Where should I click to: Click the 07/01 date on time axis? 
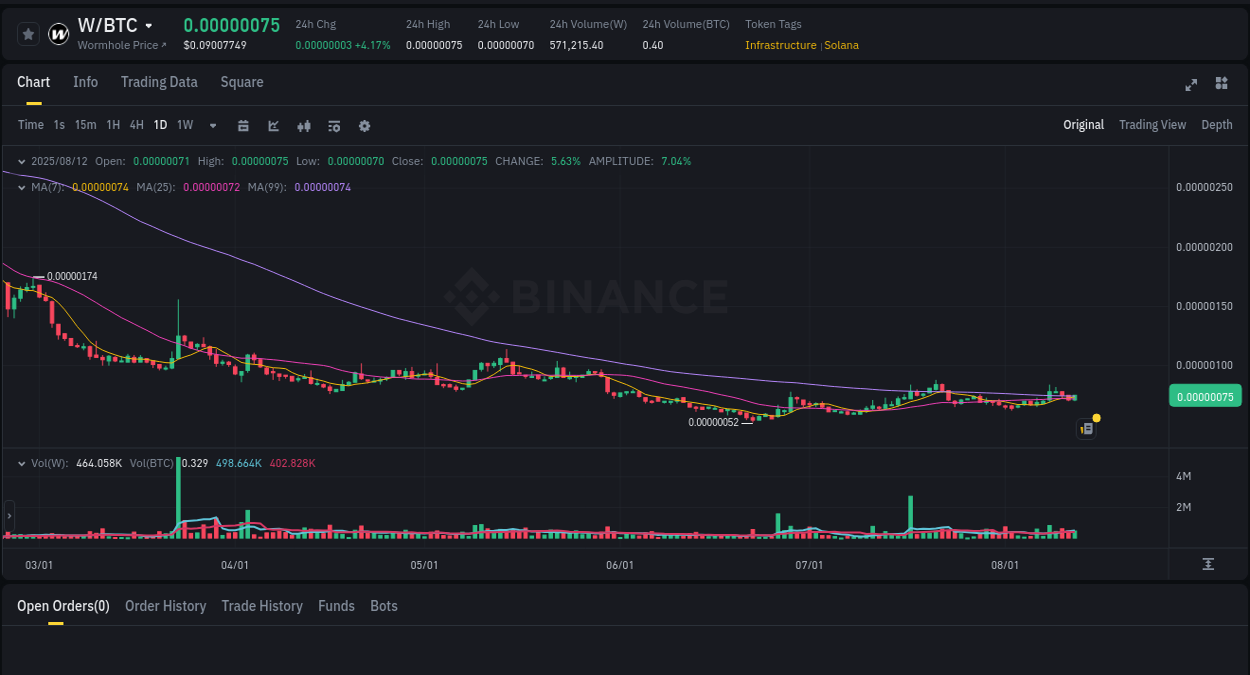tap(809, 565)
